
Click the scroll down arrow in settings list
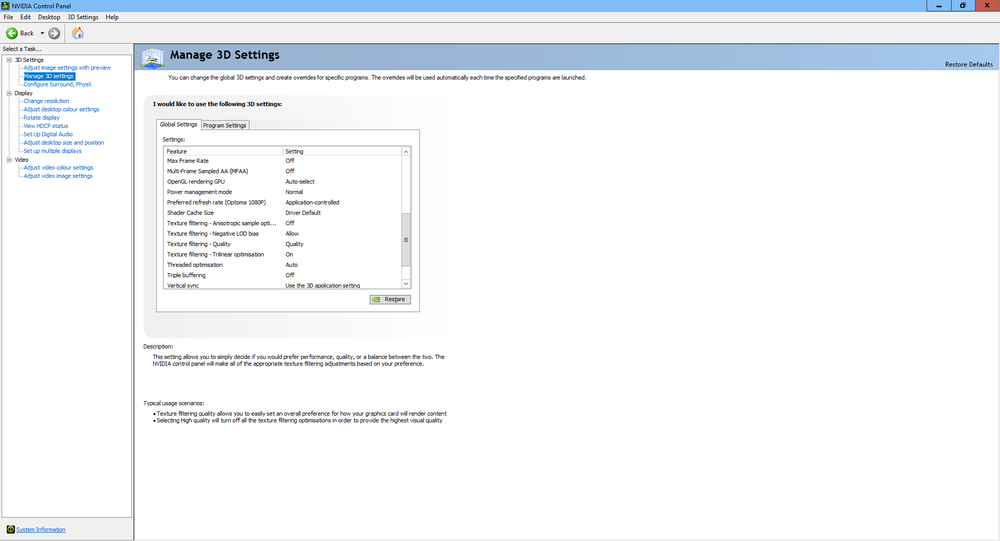[406, 284]
